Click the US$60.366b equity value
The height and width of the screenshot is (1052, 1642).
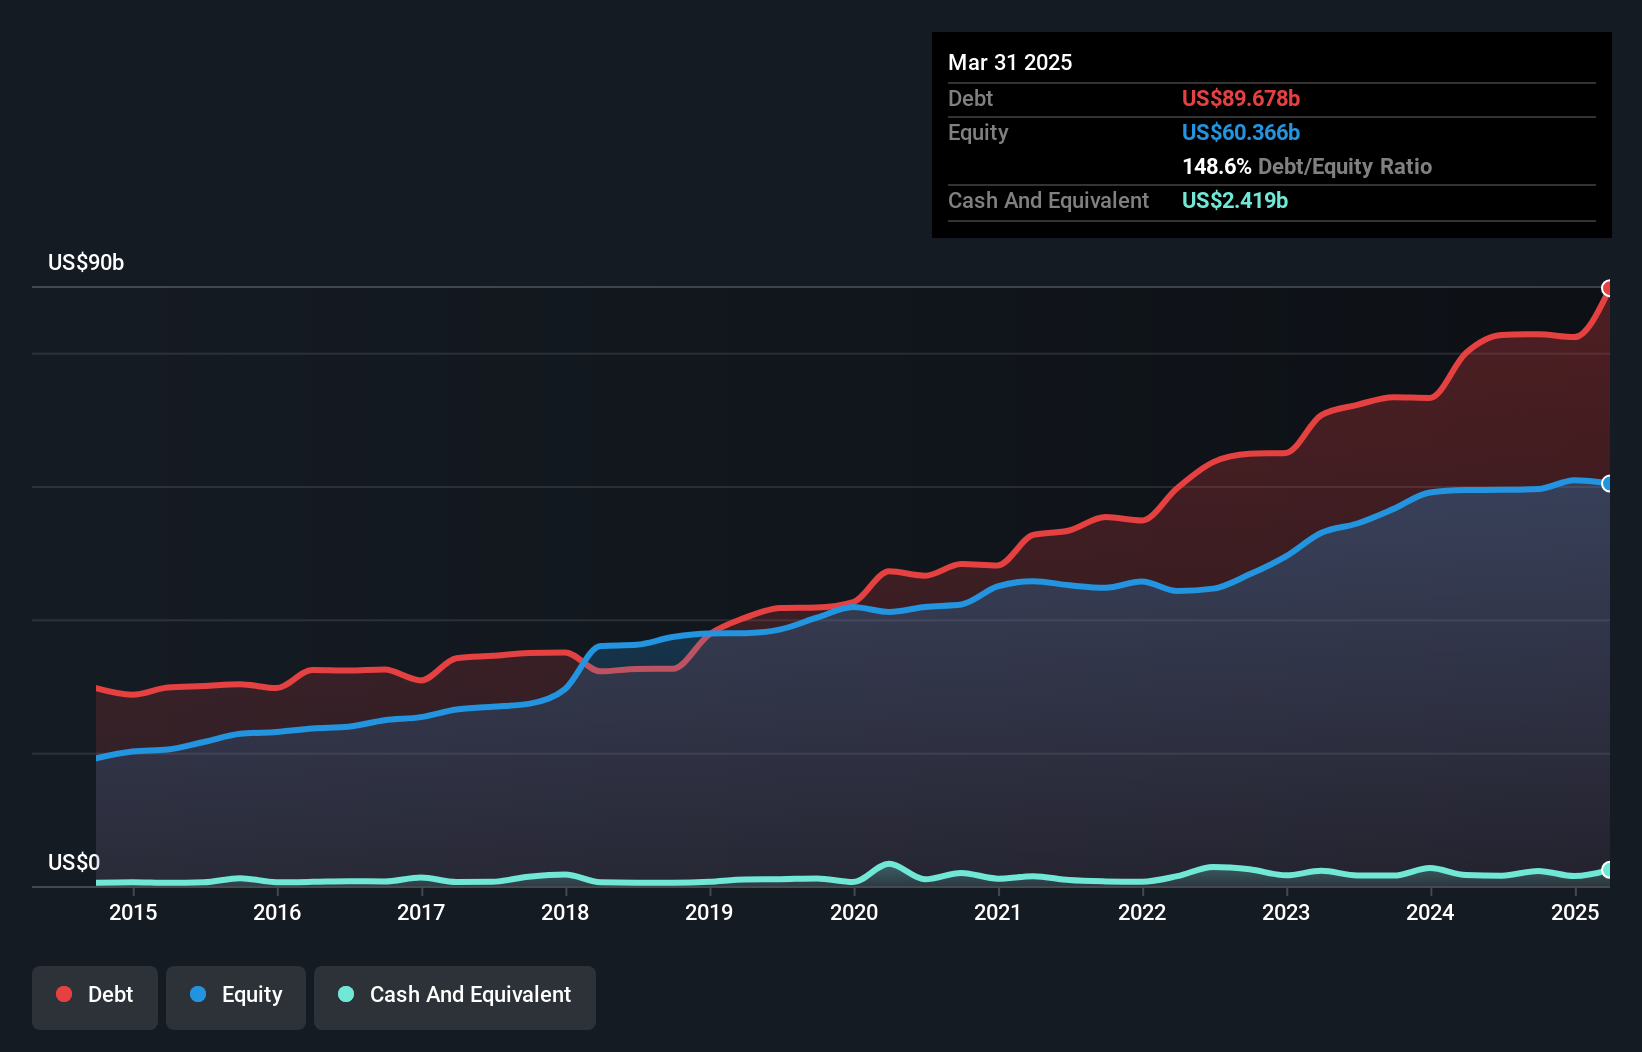[1241, 132]
